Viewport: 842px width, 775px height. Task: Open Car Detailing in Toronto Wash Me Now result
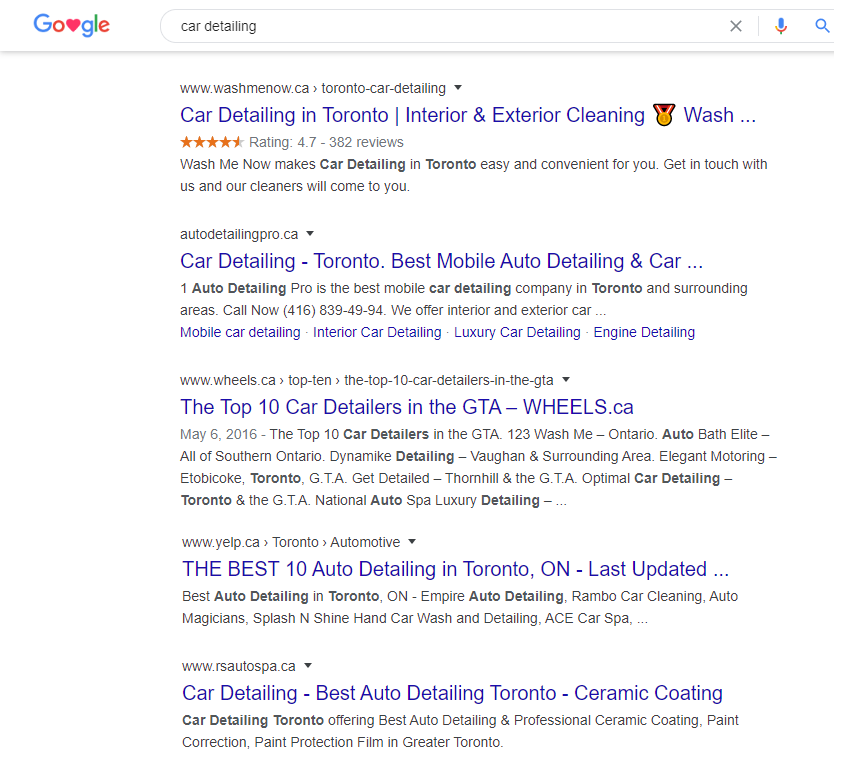pos(468,115)
